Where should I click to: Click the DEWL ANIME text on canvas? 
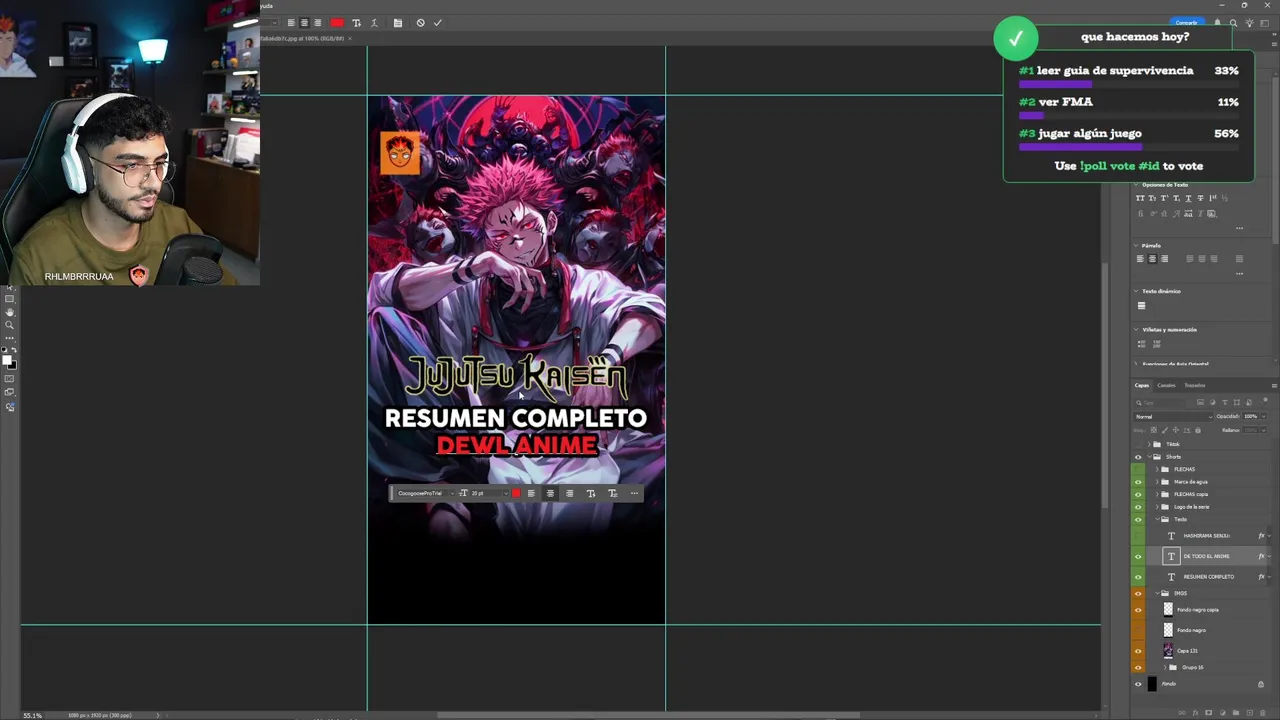(x=516, y=446)
